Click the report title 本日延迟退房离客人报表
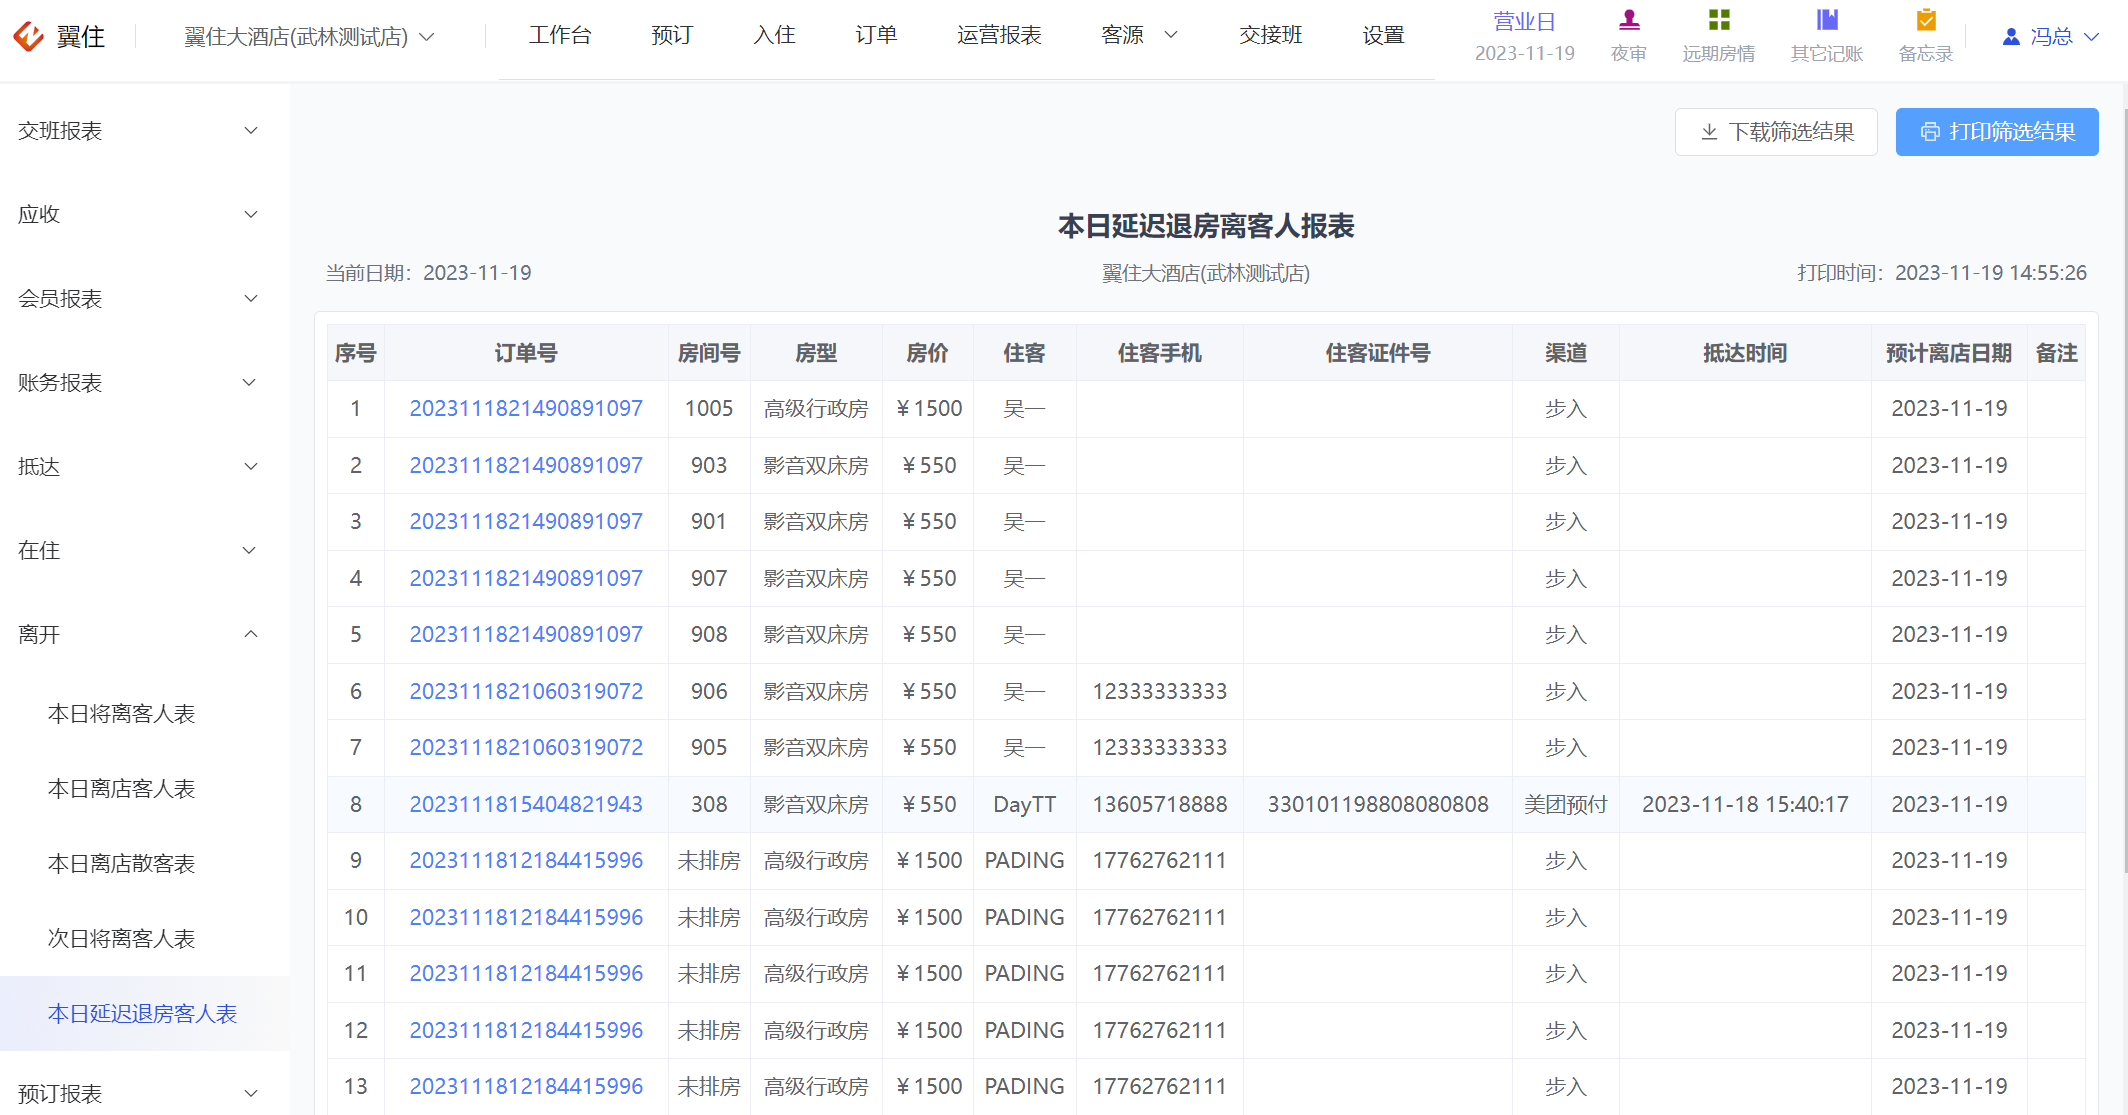 click(x=1206, y=226)
